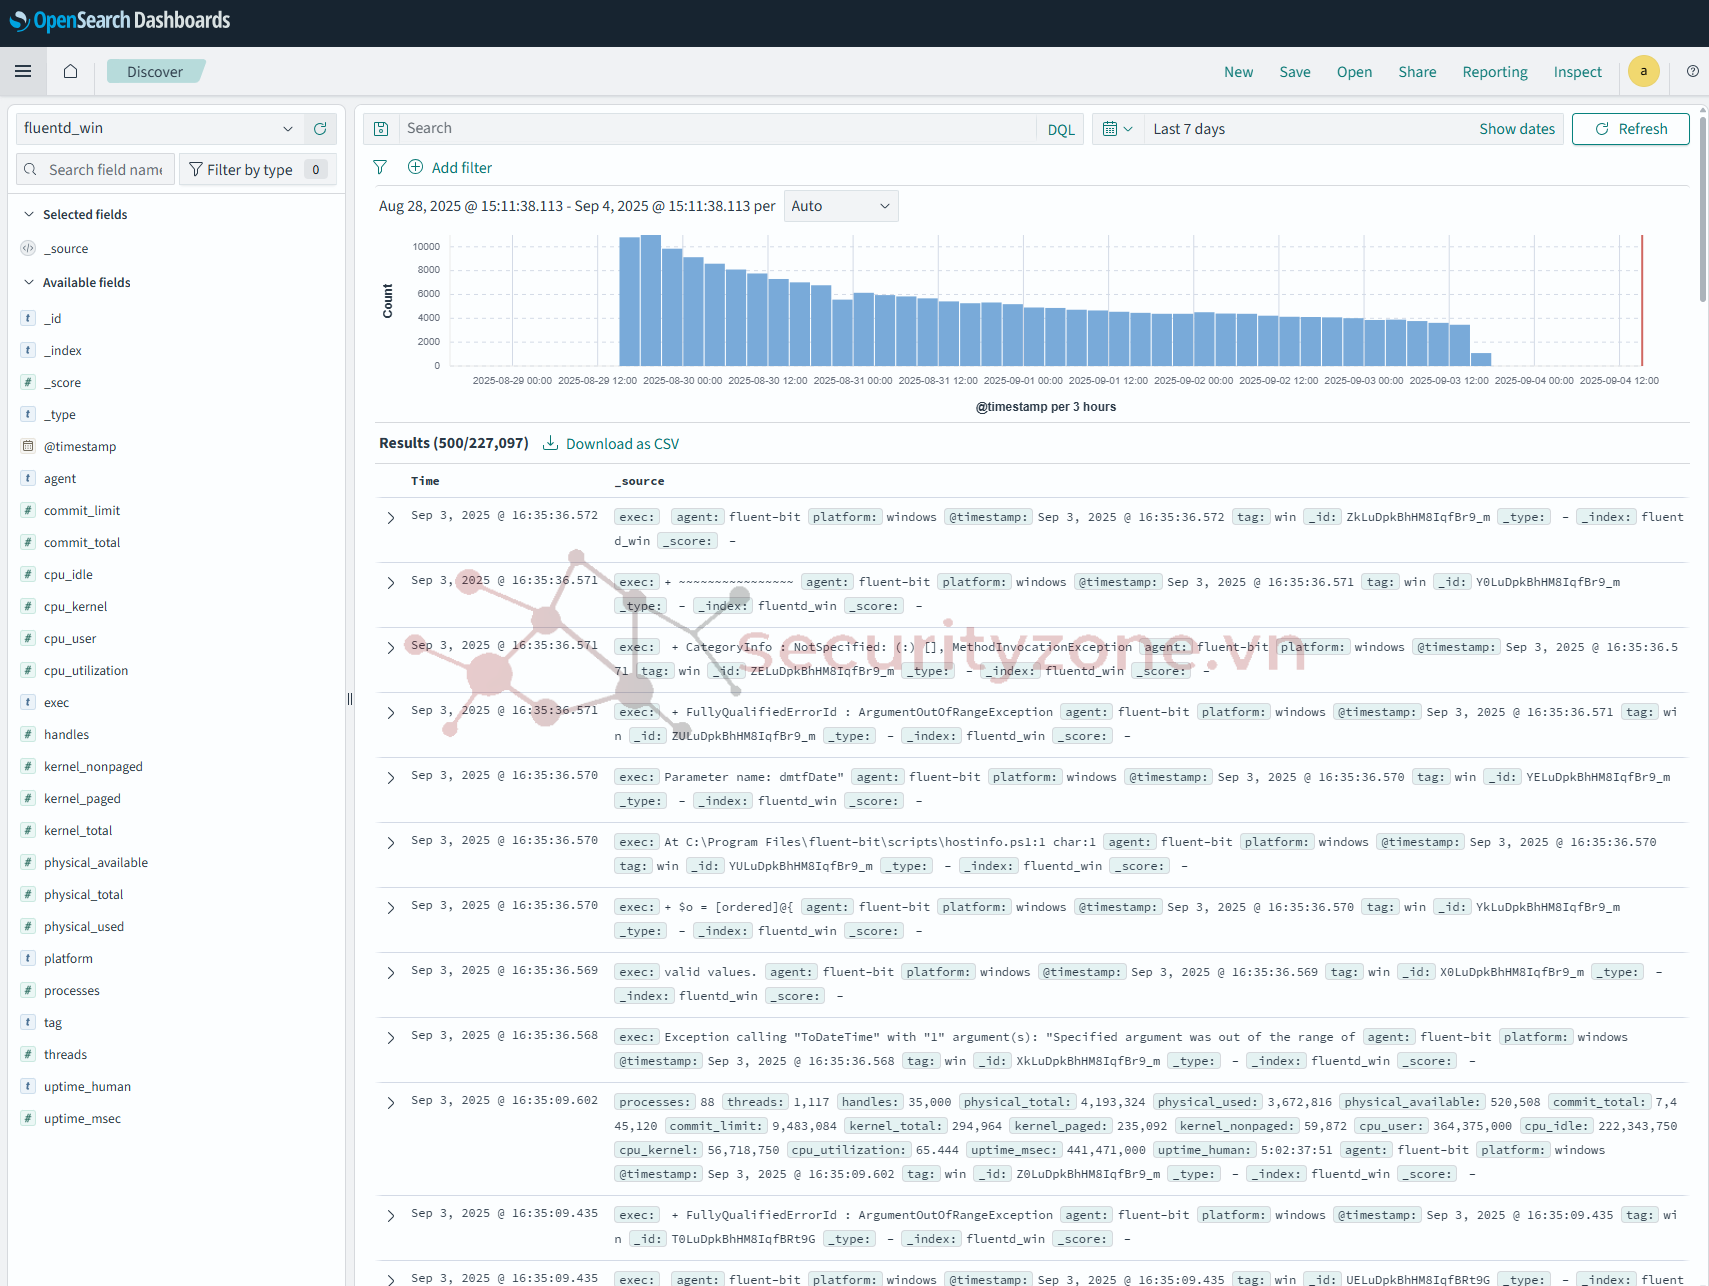This screenshot has height=1286, width=1709.
Task: Click the _type field in list
Action: [60, 414]
